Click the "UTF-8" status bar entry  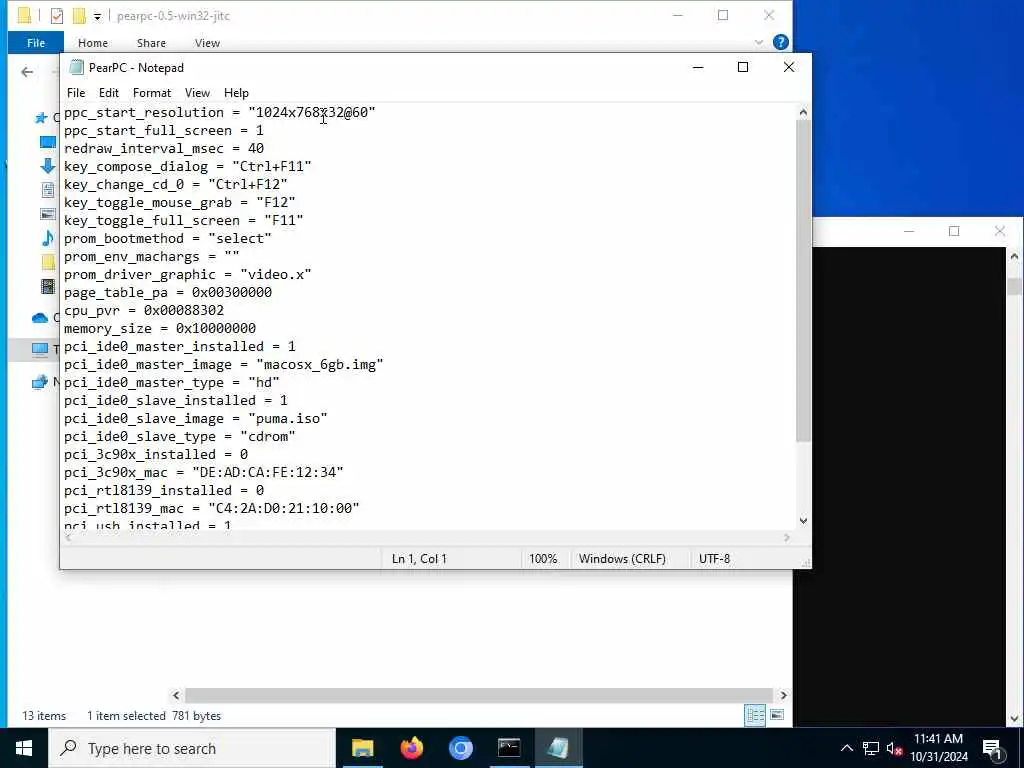coord(714,558)
